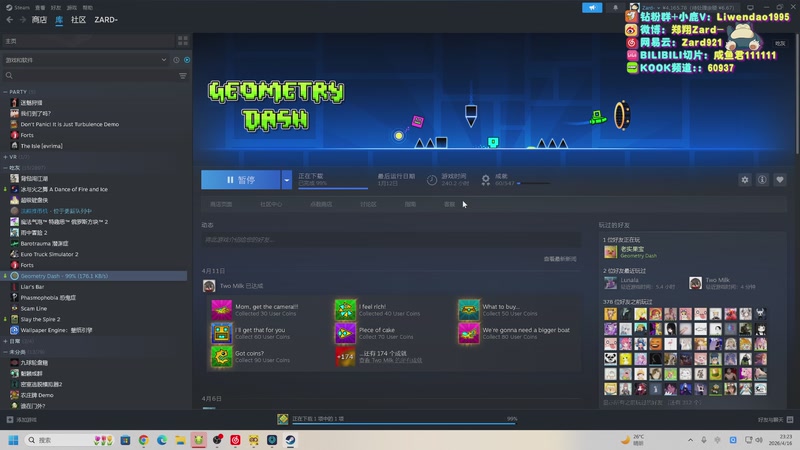Open advanced filter options icon

(183, 76)
